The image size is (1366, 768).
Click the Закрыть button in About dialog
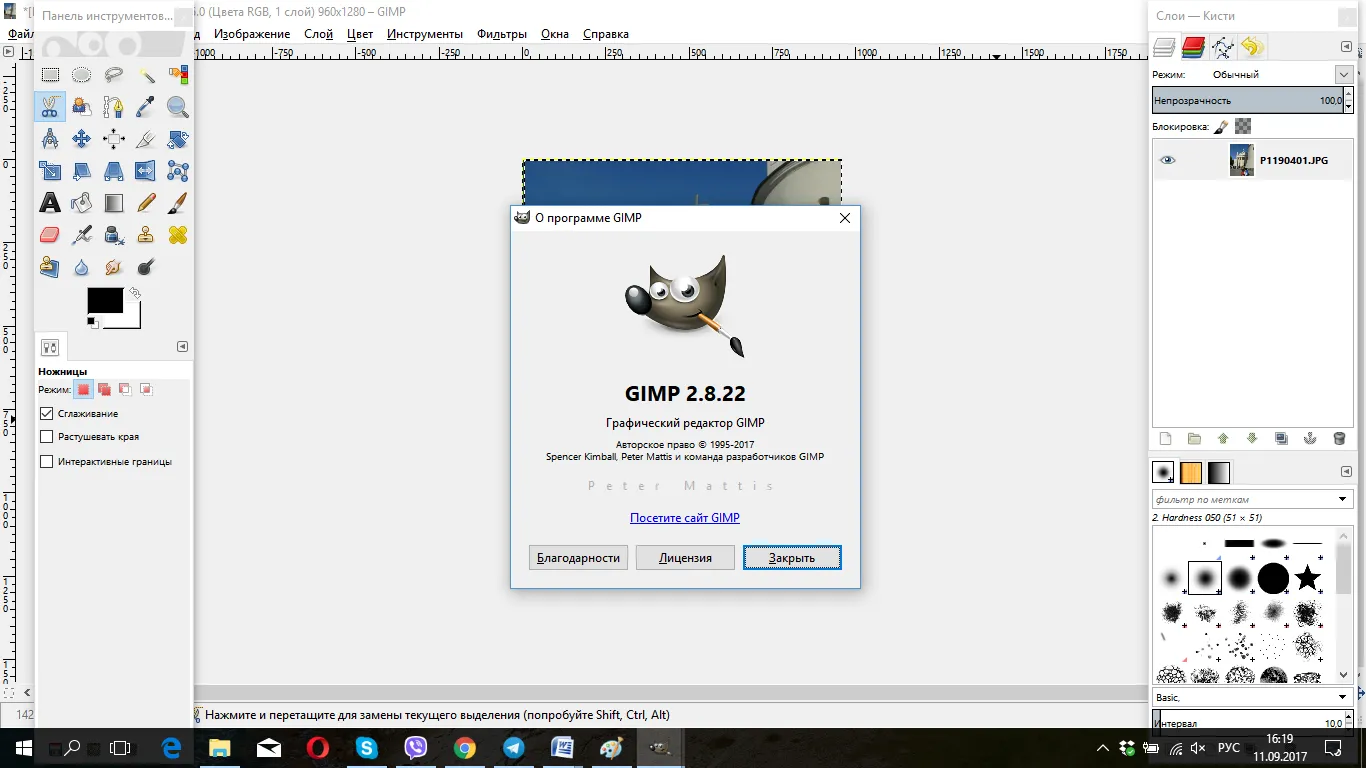point(792,557)
